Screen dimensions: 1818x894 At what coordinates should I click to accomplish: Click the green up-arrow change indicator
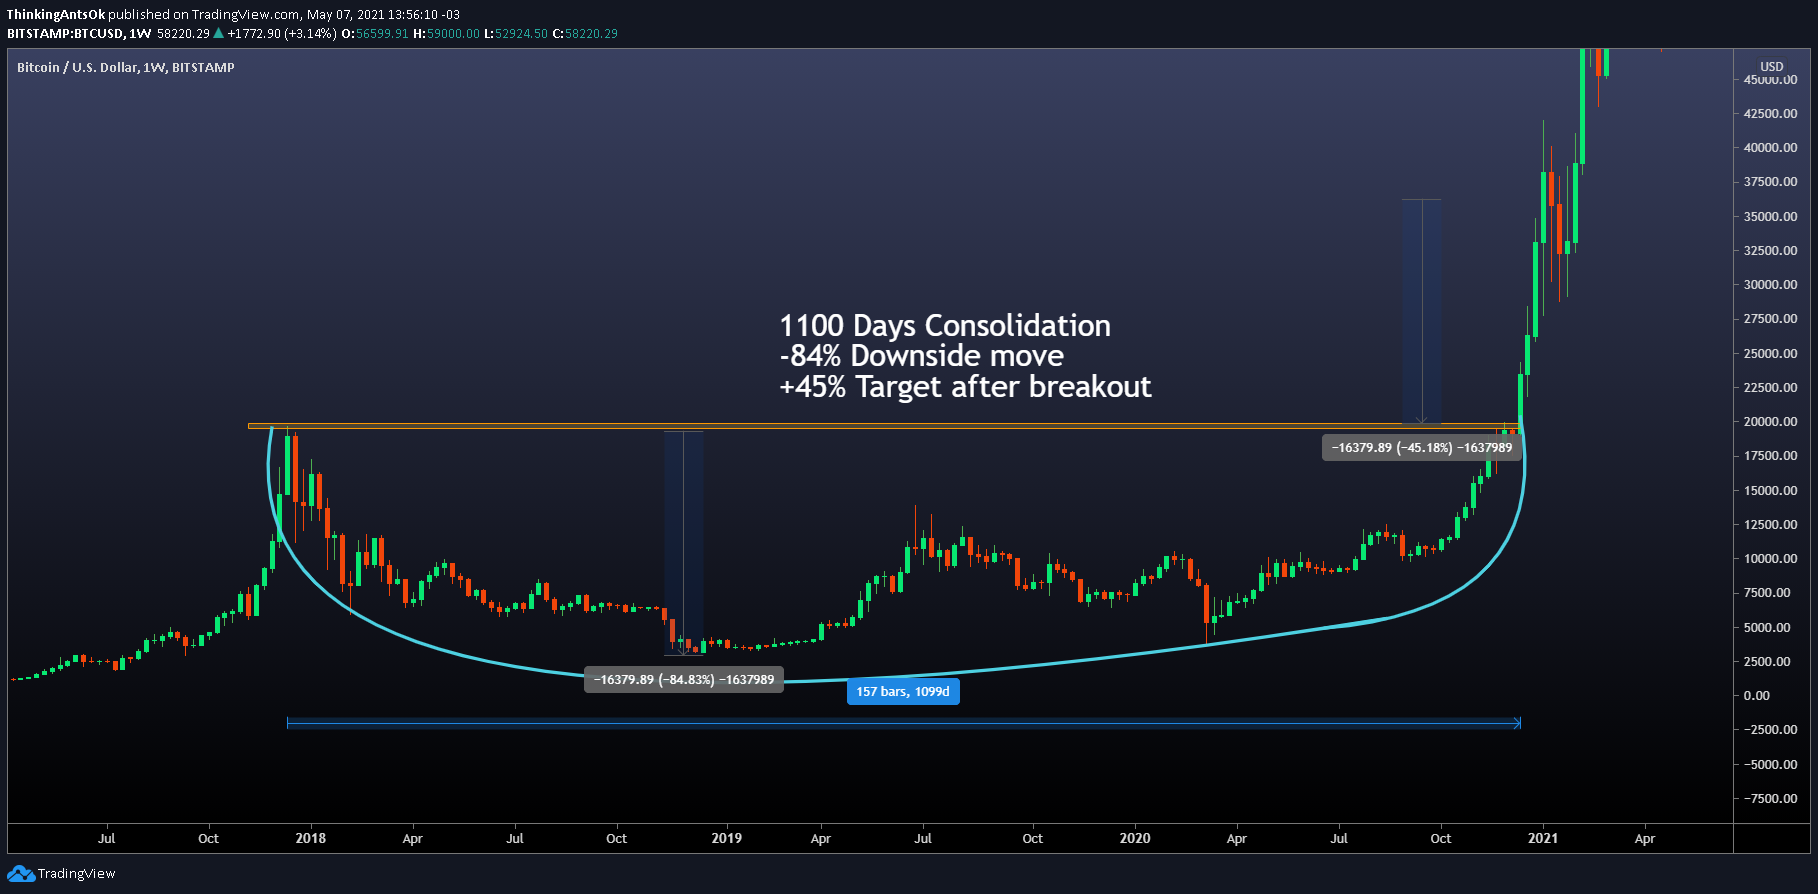[x=219, y=34]
